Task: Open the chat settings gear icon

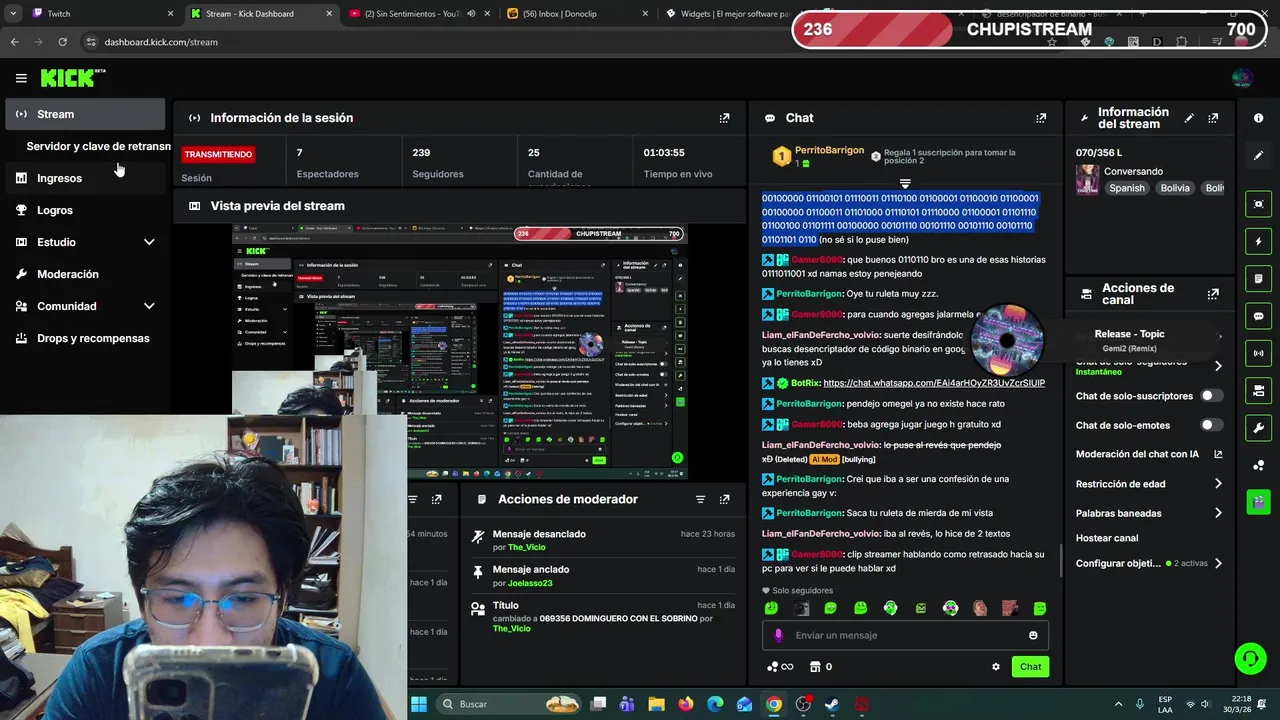Action: pos(995,667)
